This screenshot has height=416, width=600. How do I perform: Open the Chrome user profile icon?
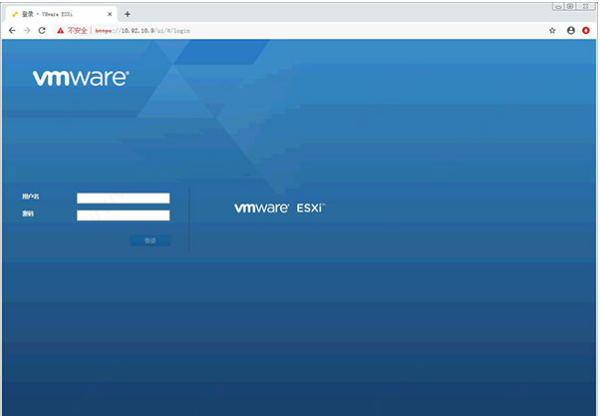[571, 31]
